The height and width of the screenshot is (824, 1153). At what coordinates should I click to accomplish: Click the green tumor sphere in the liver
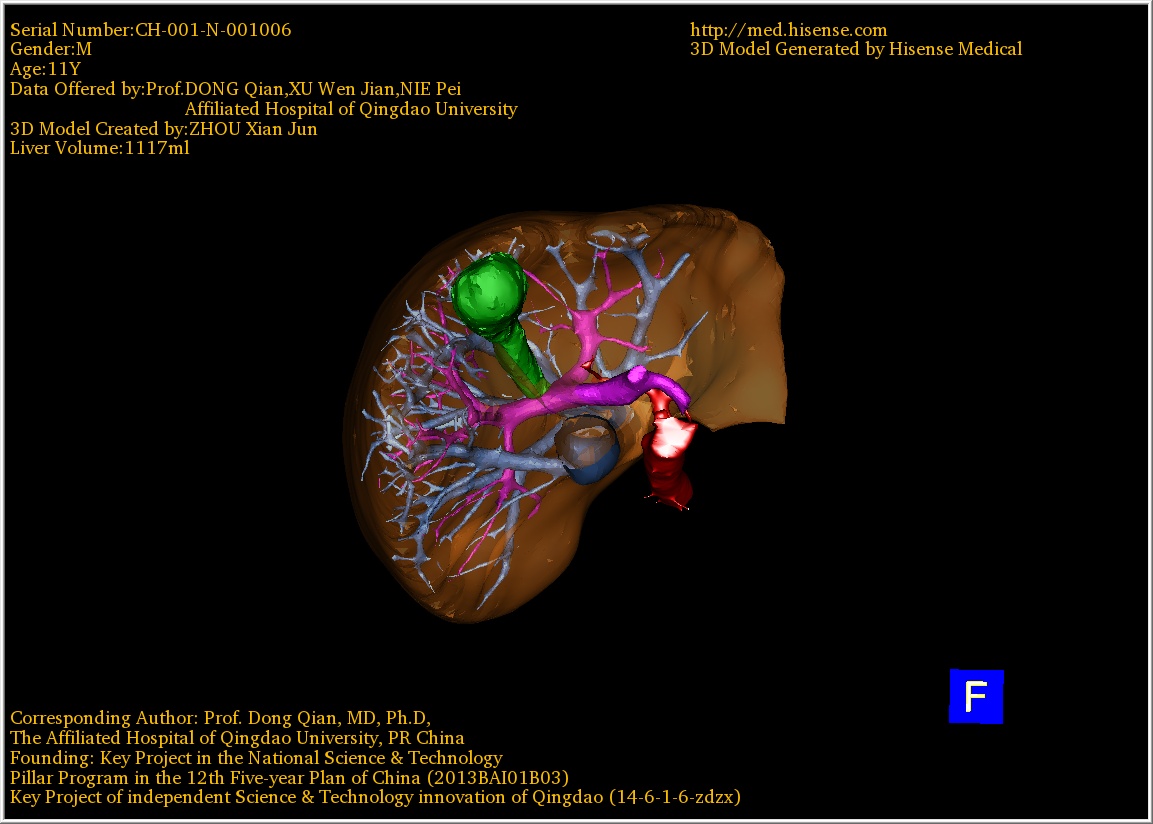[x=490, y=294]
